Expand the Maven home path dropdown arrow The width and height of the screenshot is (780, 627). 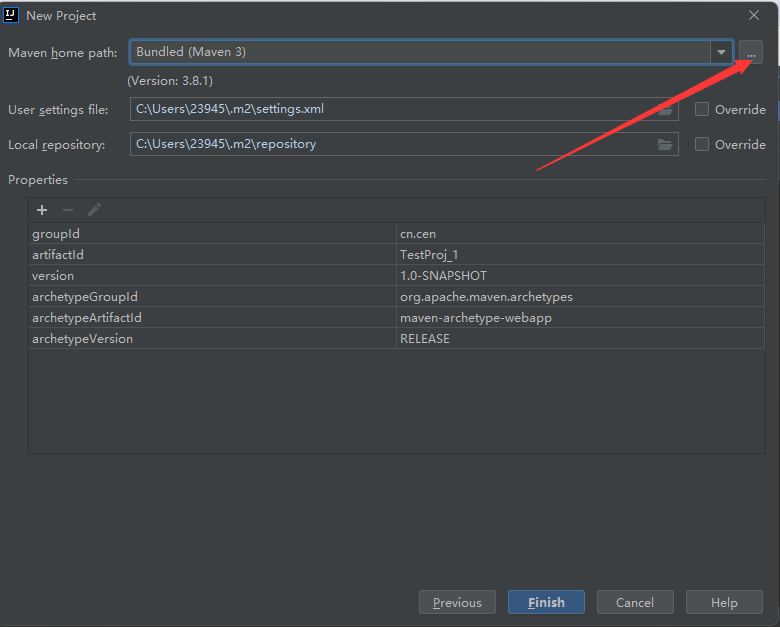click(x=721, y=52)
